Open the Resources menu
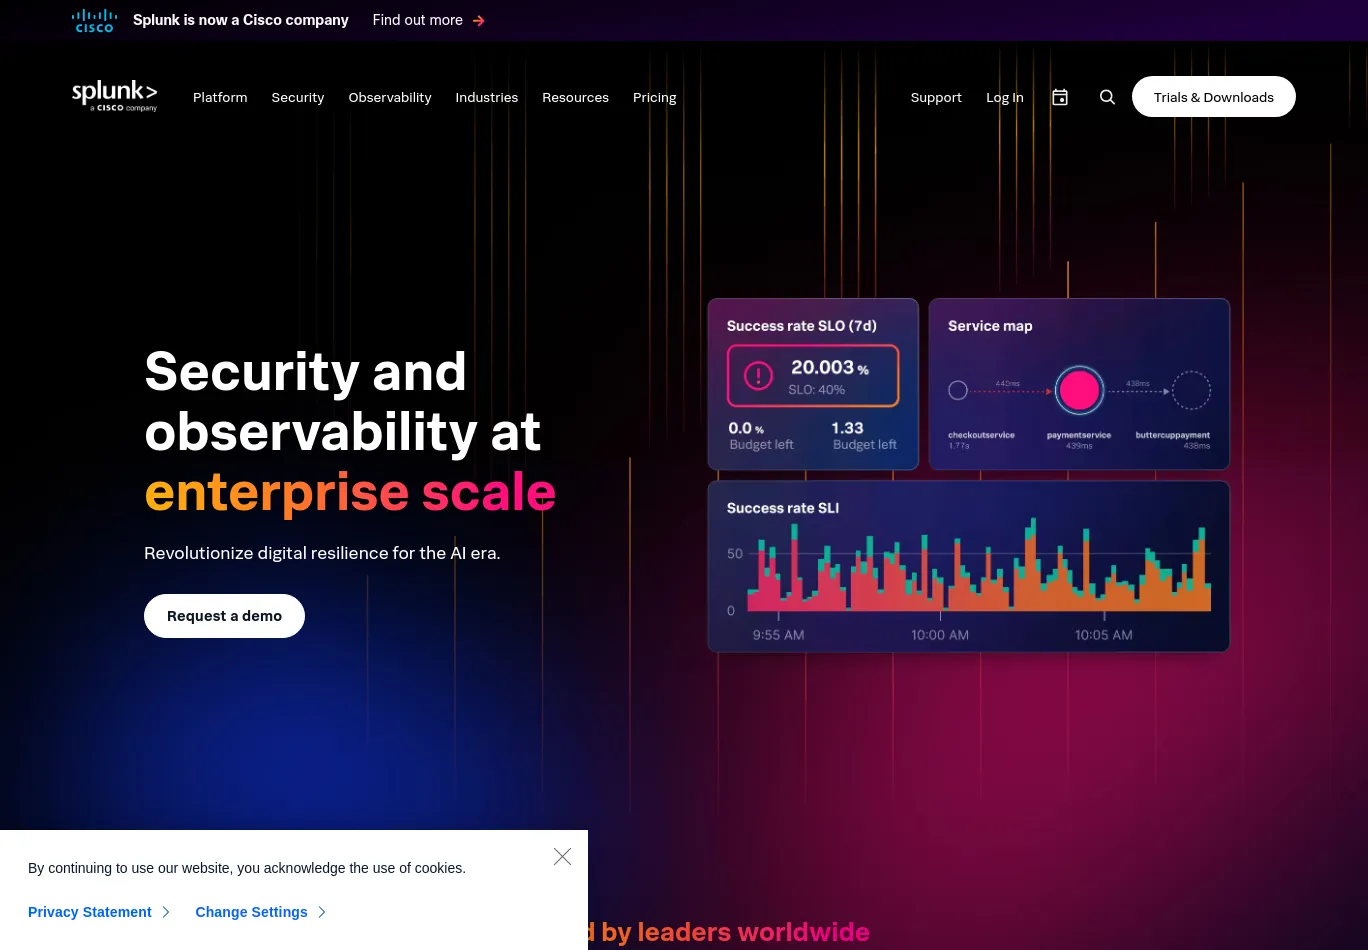 (575, 97)
